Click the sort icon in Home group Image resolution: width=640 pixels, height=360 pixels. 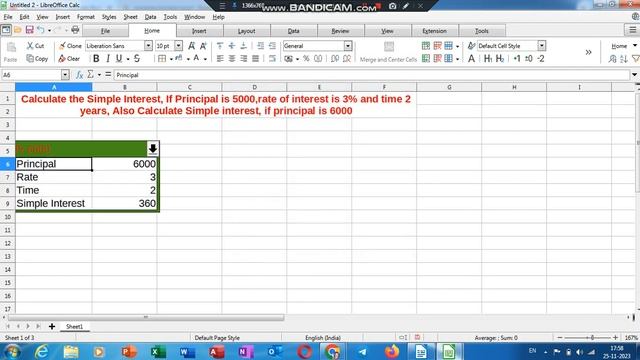coord(624,59)
